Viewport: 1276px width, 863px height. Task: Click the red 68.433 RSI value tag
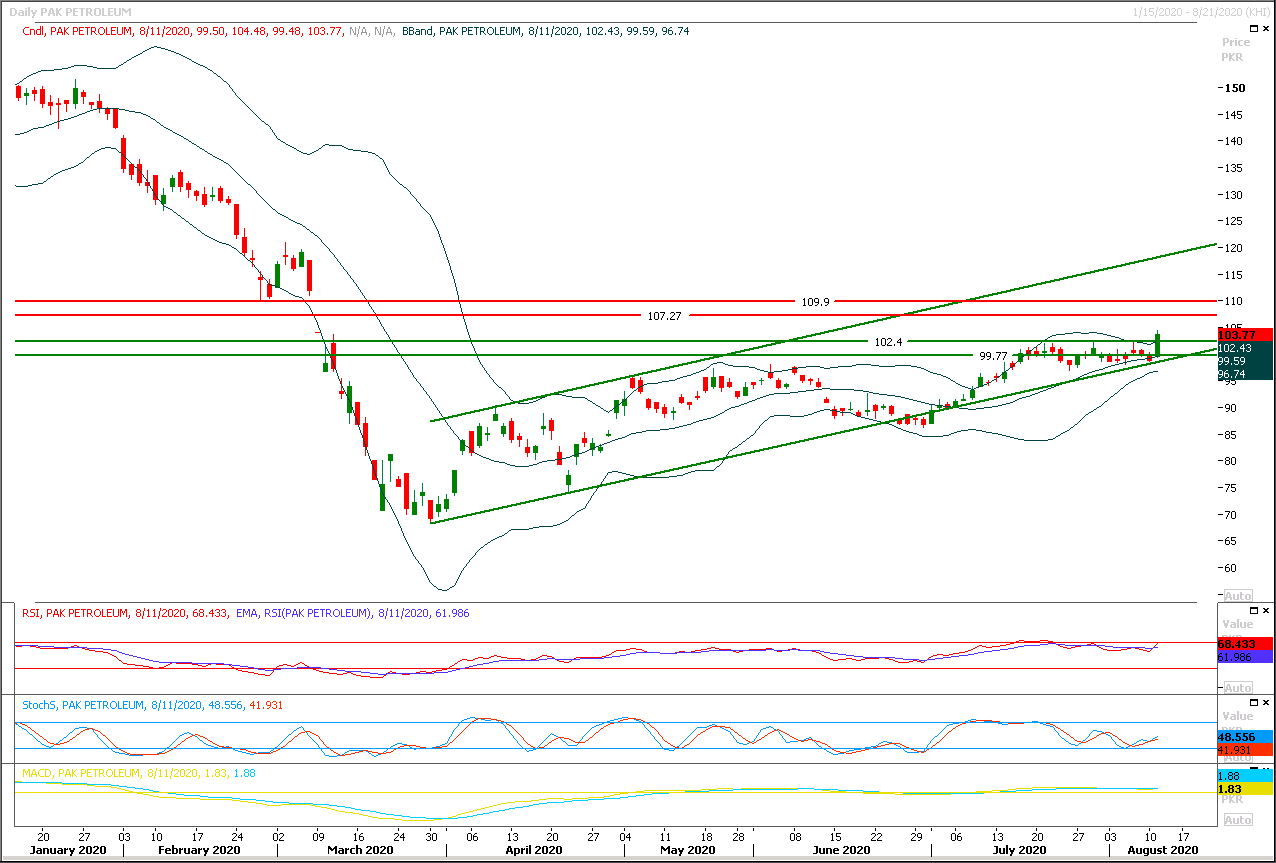coord(1244,643)
